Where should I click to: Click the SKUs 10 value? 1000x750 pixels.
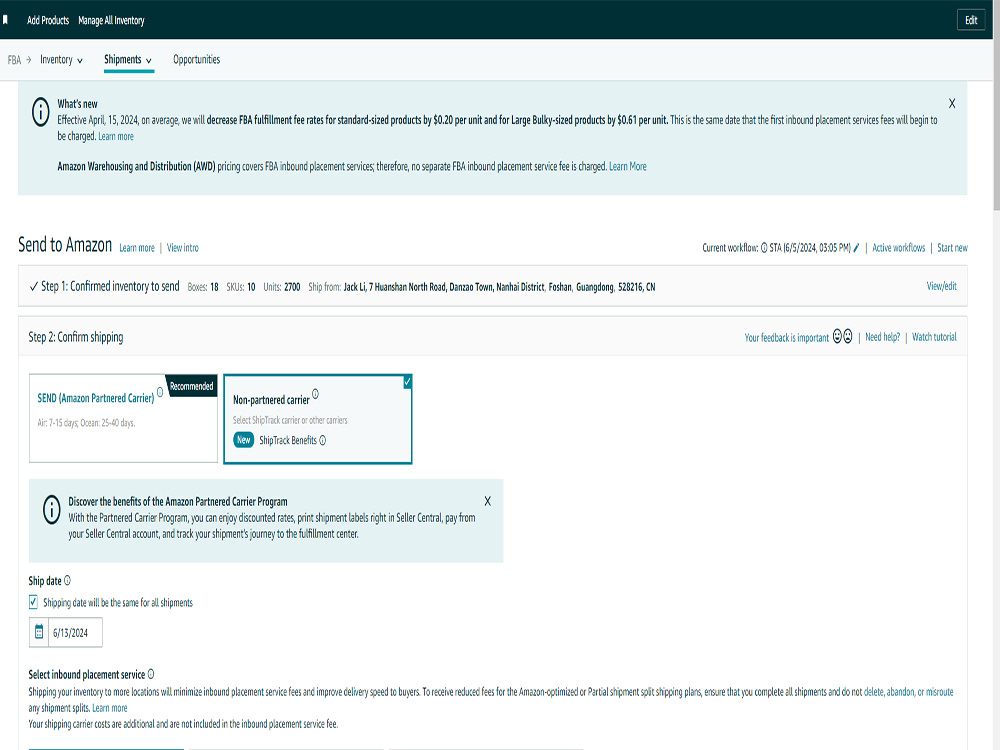click(251, 287)
